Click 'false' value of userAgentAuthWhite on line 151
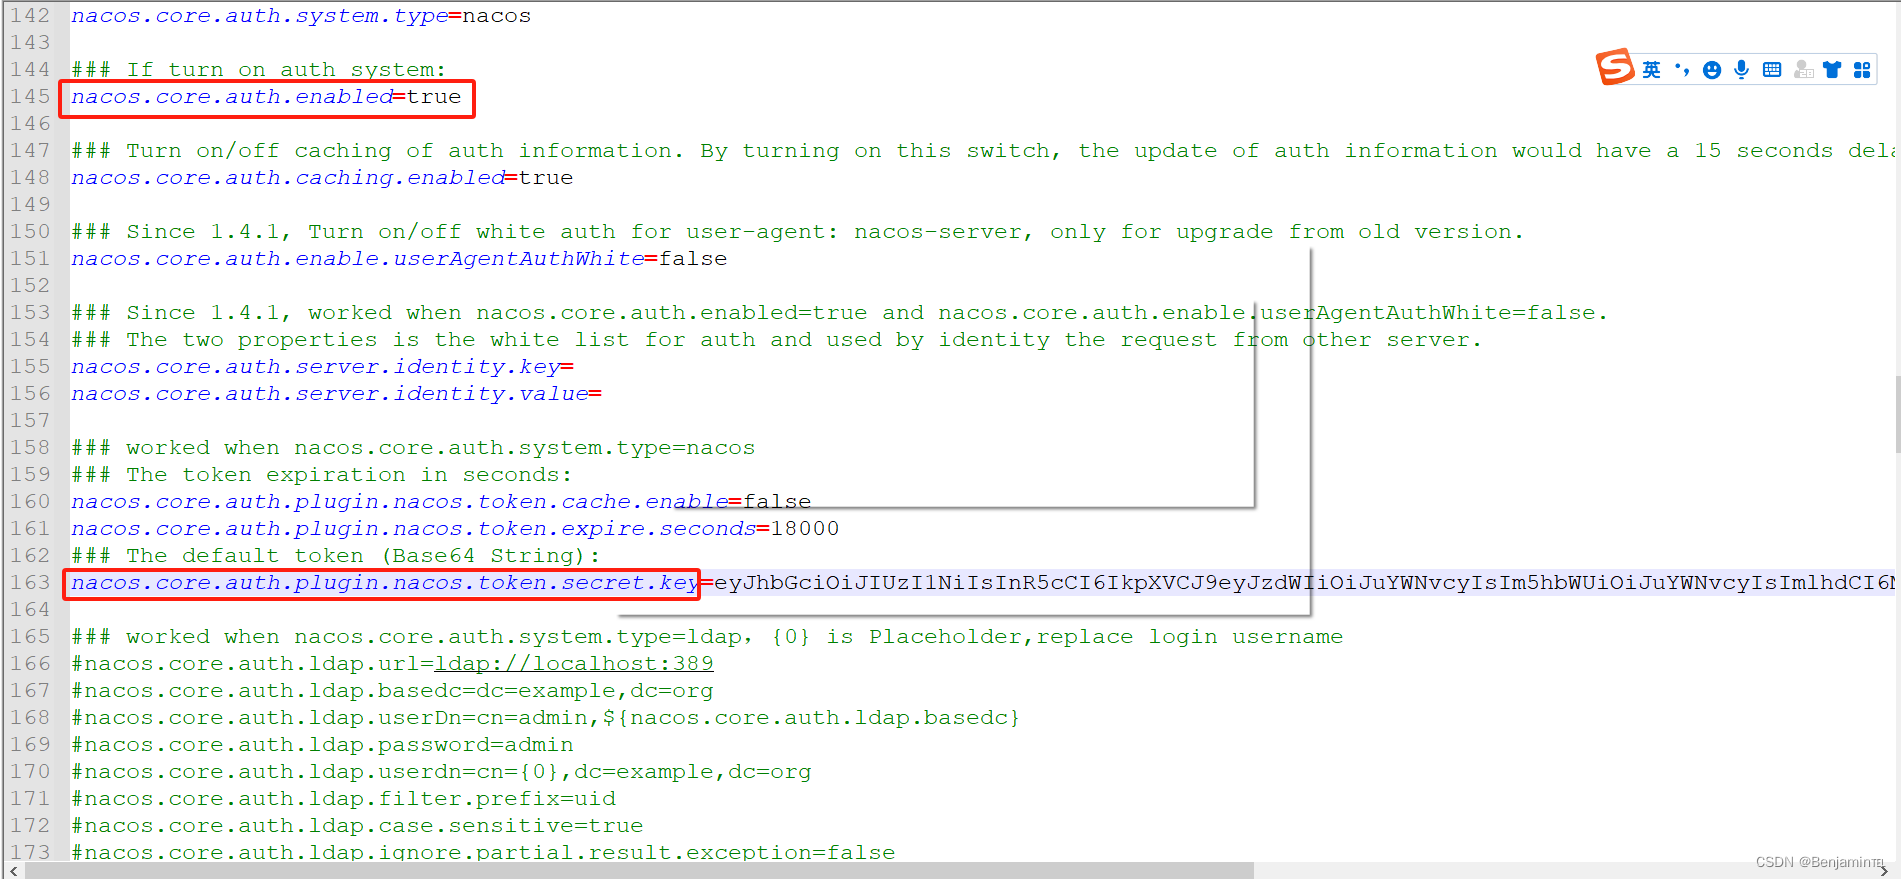The width and height of the screenshot is (1901, 879). click(x=693, y=259)
